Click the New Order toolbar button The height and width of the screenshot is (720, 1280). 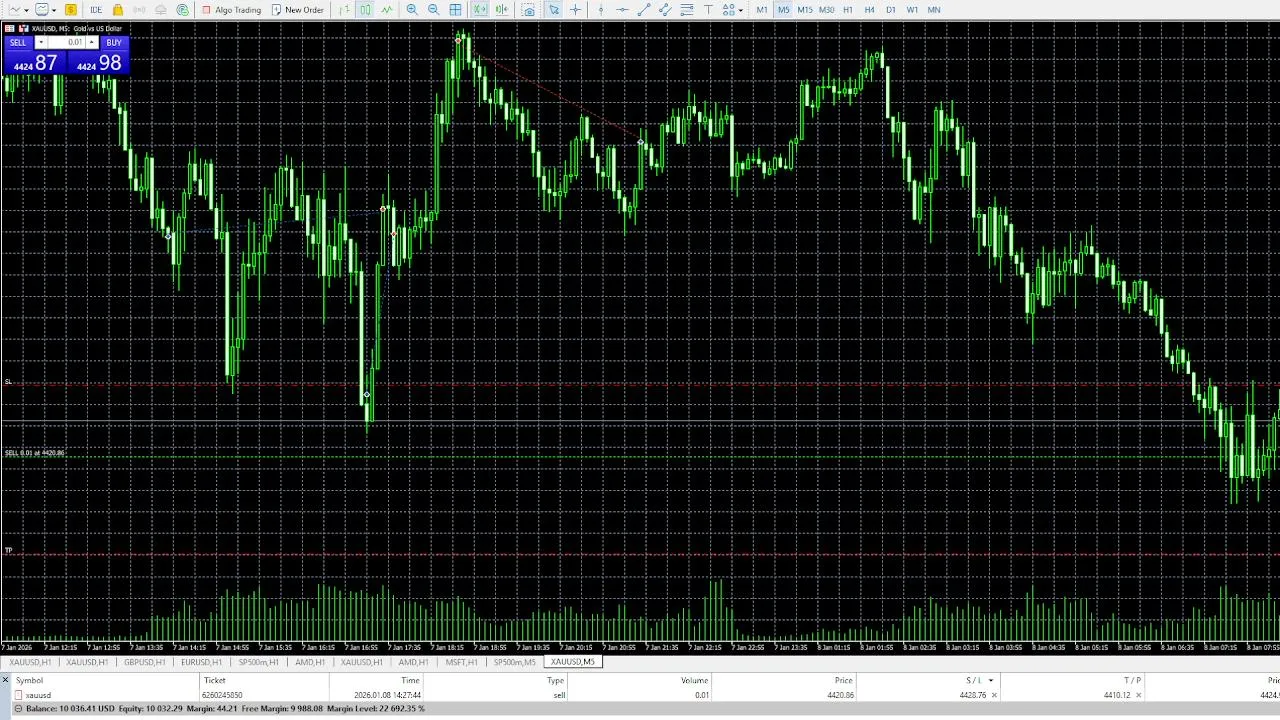298,10
